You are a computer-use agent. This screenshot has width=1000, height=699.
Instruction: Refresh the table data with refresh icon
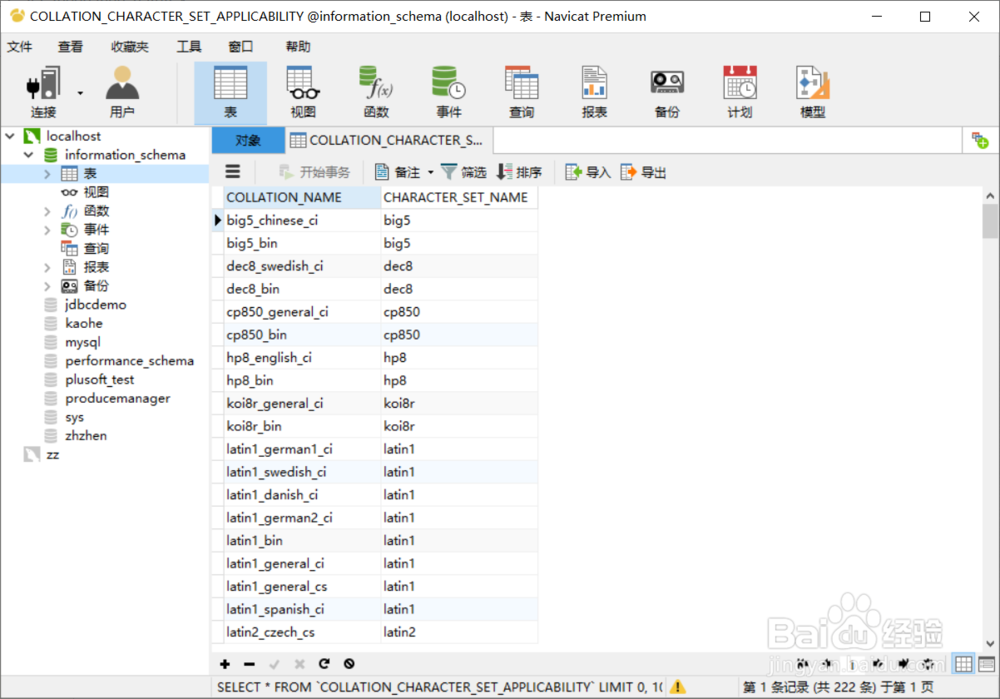click(324, 663)
